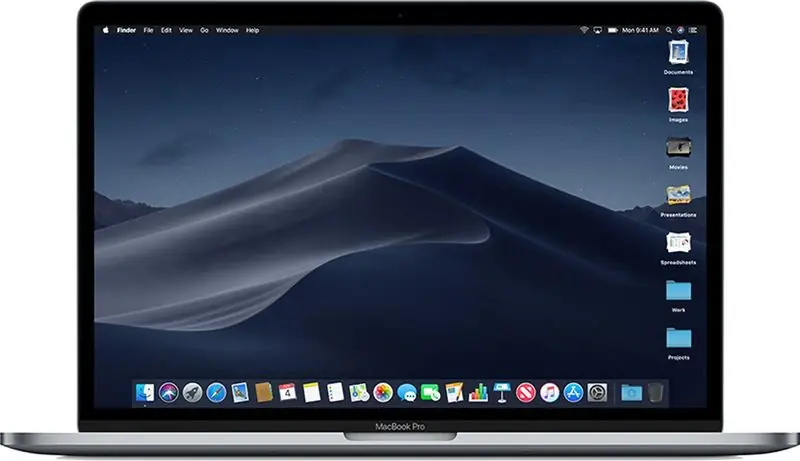Open App Store icon in Dock
The width and height of the screenshot is (800, 461).
pyautogui.click(x=573, y=393)
